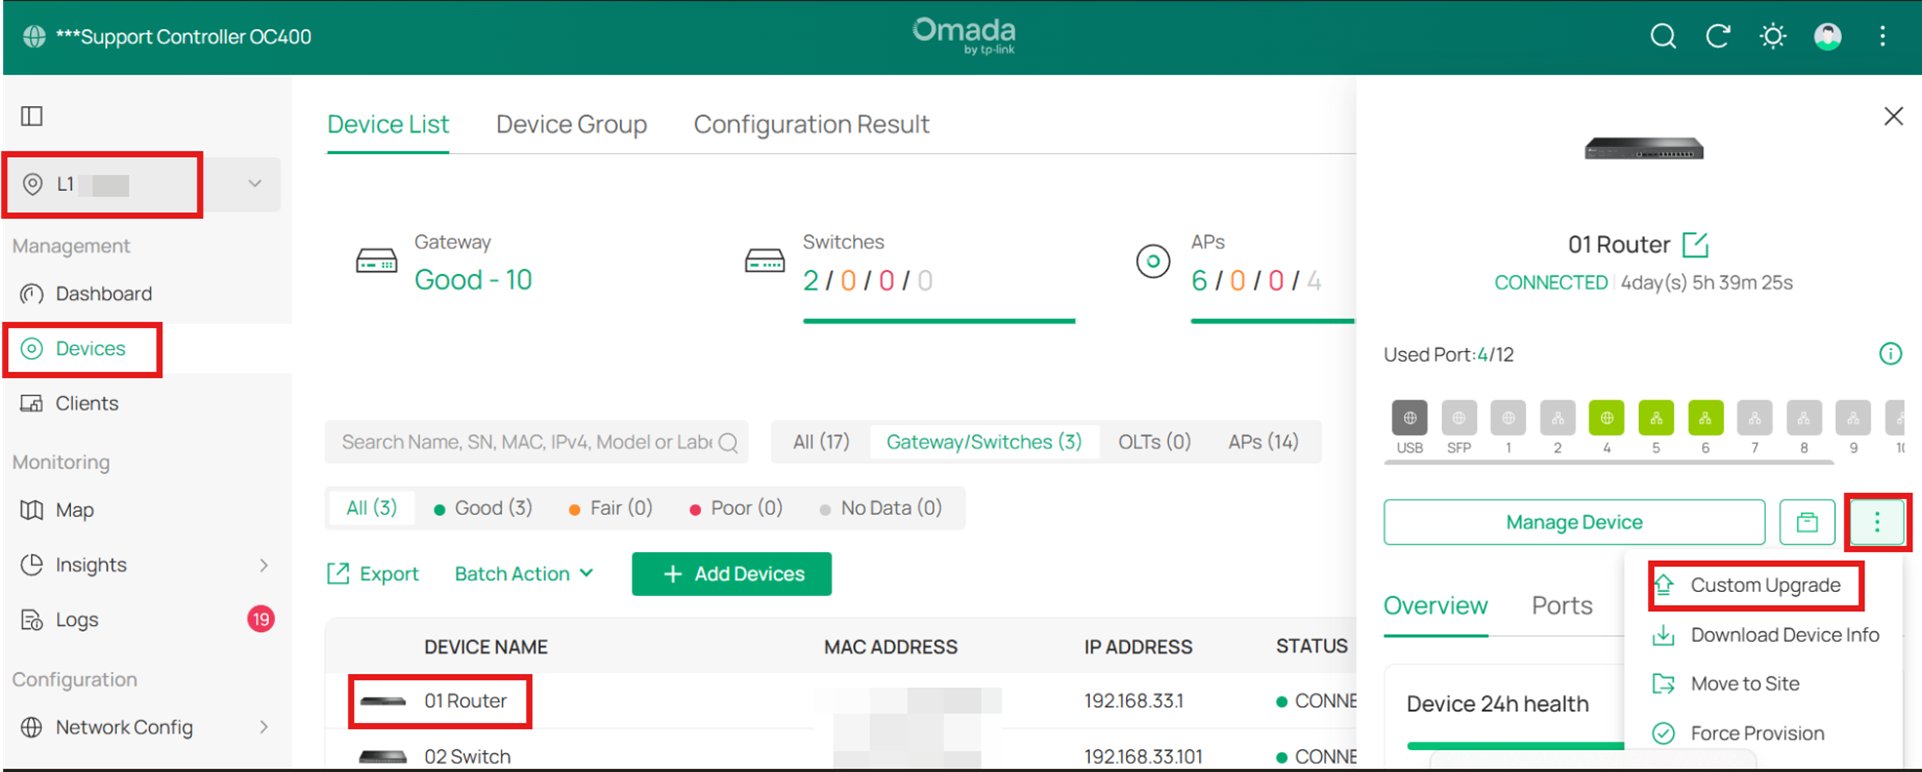This screenshot has height=772, width=1922.
Task: Open the Batch Action dropdown
Action: pyautogui.click(x=524, y=574)
